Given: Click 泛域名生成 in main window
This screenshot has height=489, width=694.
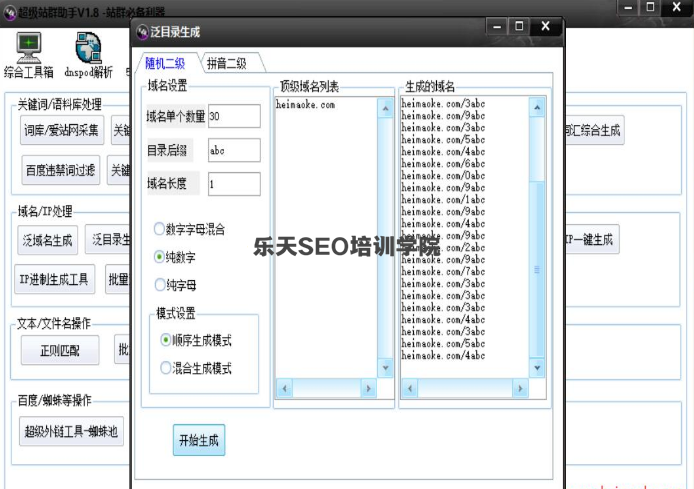Looking at the screenshot, I should tap(47, 240).
